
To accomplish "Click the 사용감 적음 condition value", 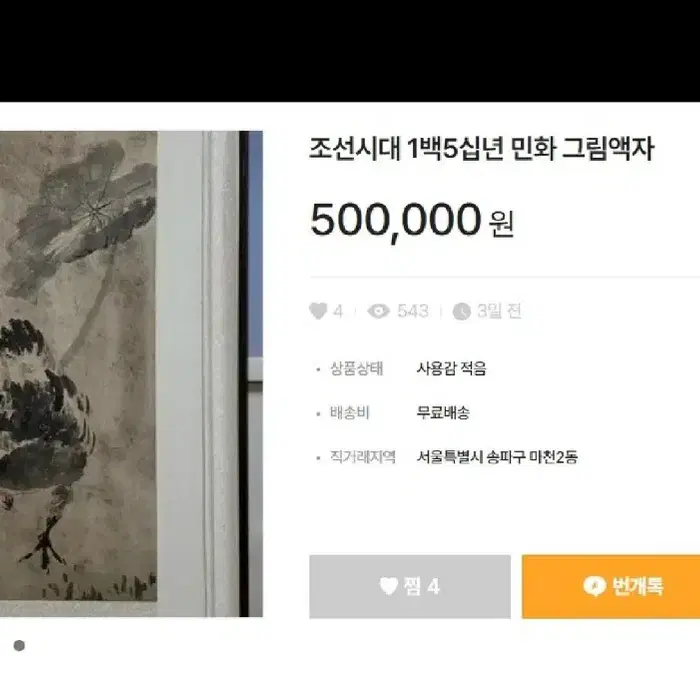I will coord(451,369).
